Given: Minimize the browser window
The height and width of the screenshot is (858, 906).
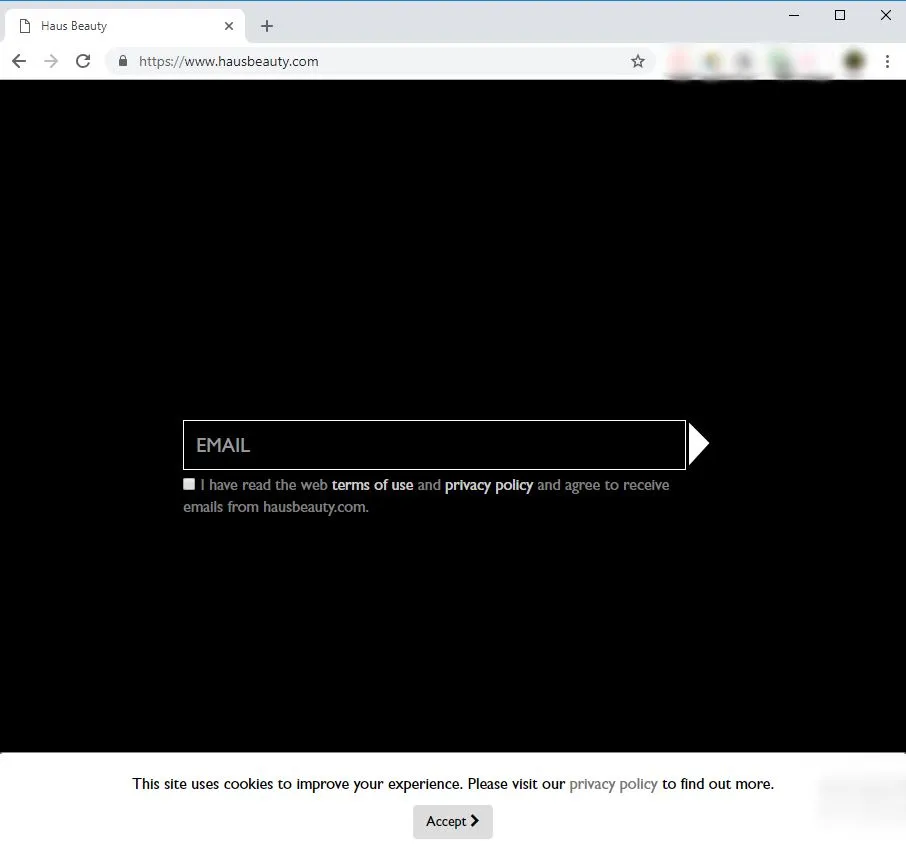Looking at the screenshot, I should (x=794, y=15).
